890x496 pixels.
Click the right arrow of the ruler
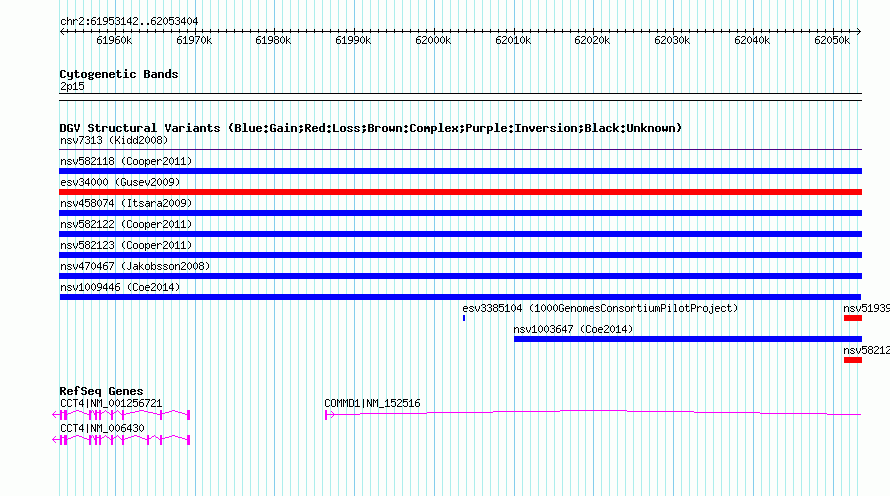(x=859, y=31)
